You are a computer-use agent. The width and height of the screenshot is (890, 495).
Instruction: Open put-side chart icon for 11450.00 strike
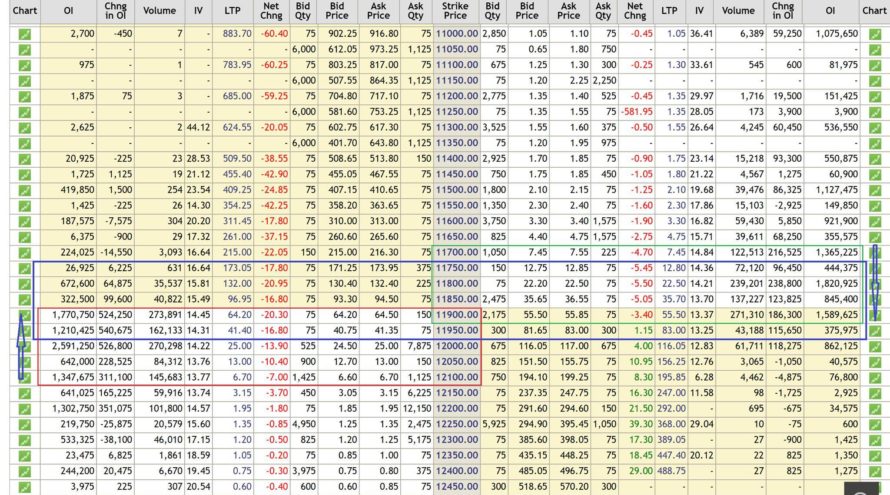coord(875,175)
